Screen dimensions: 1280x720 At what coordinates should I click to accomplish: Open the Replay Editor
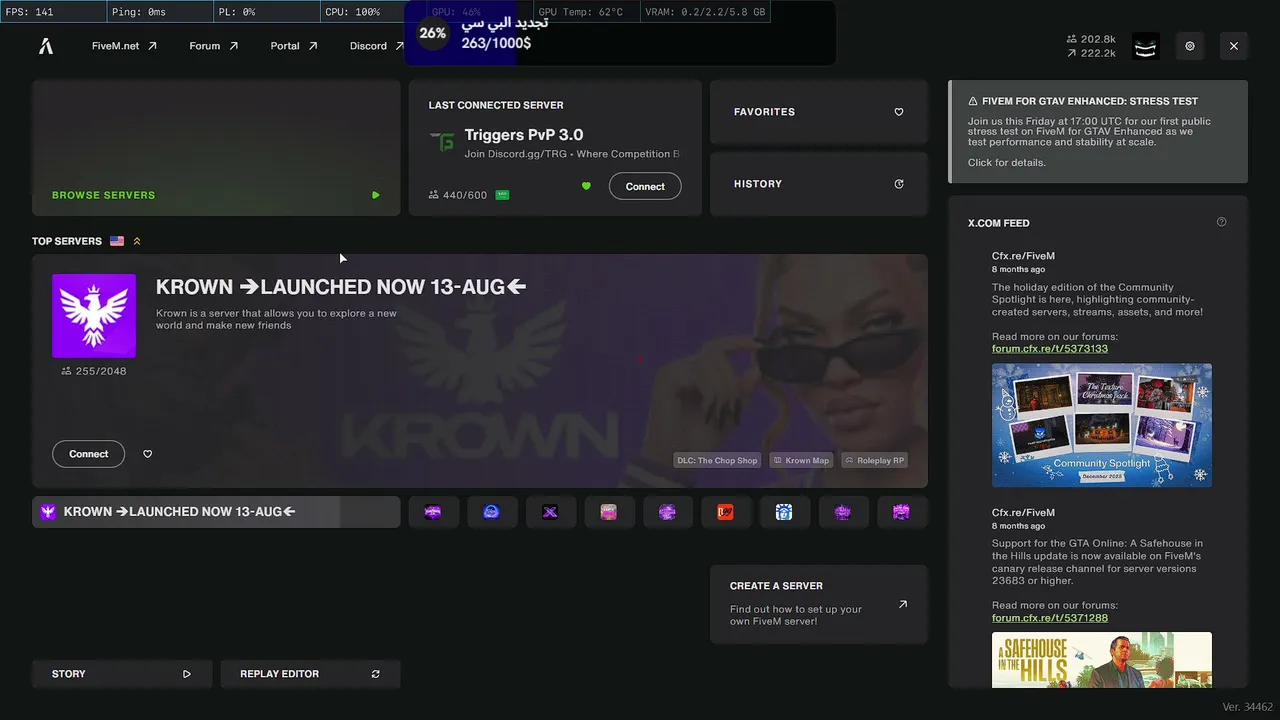pos(310,674)
